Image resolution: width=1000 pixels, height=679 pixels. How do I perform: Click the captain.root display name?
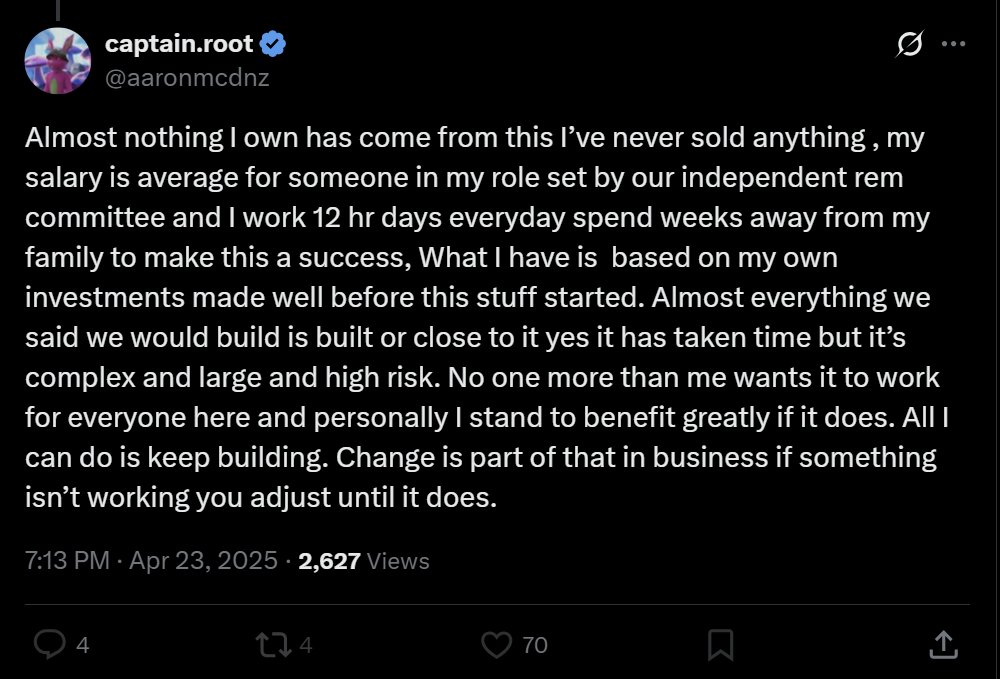(179, 44)
